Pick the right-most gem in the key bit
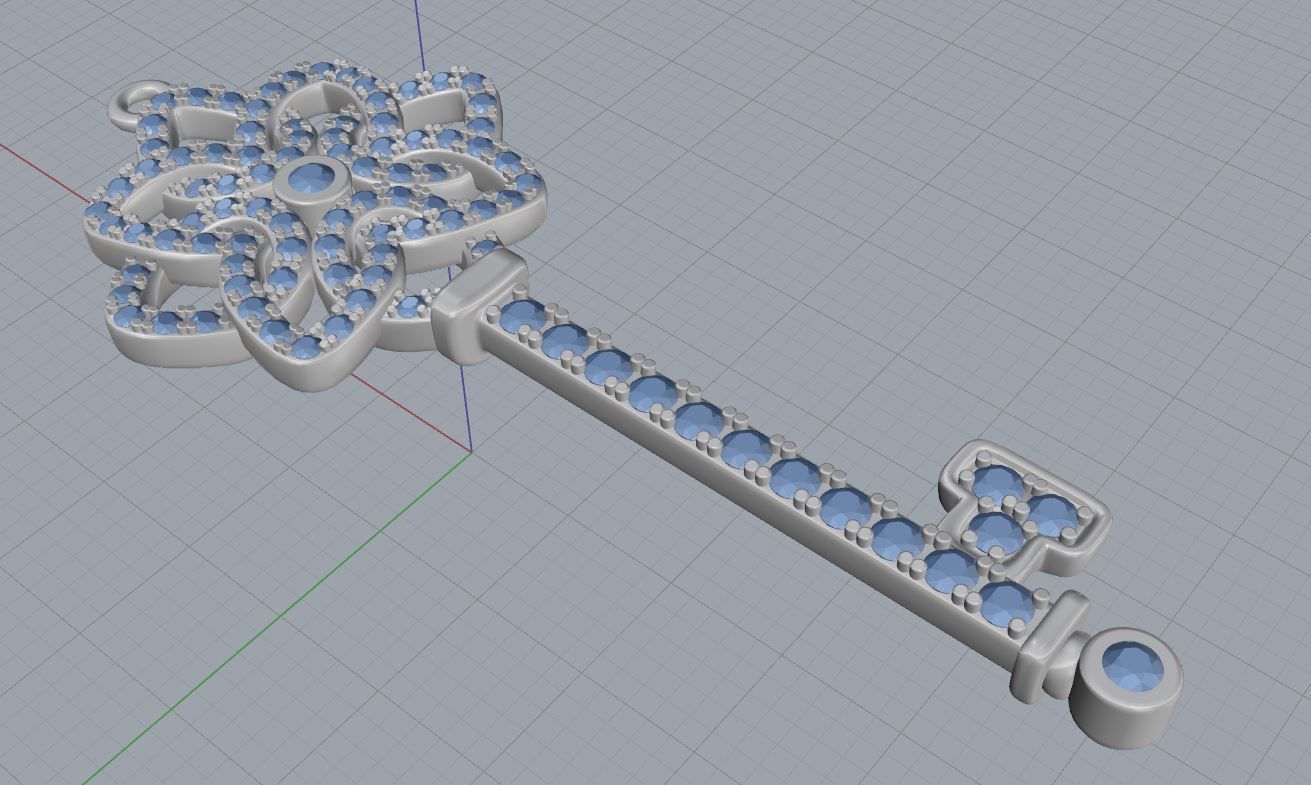 click(x=1054, y=514)
